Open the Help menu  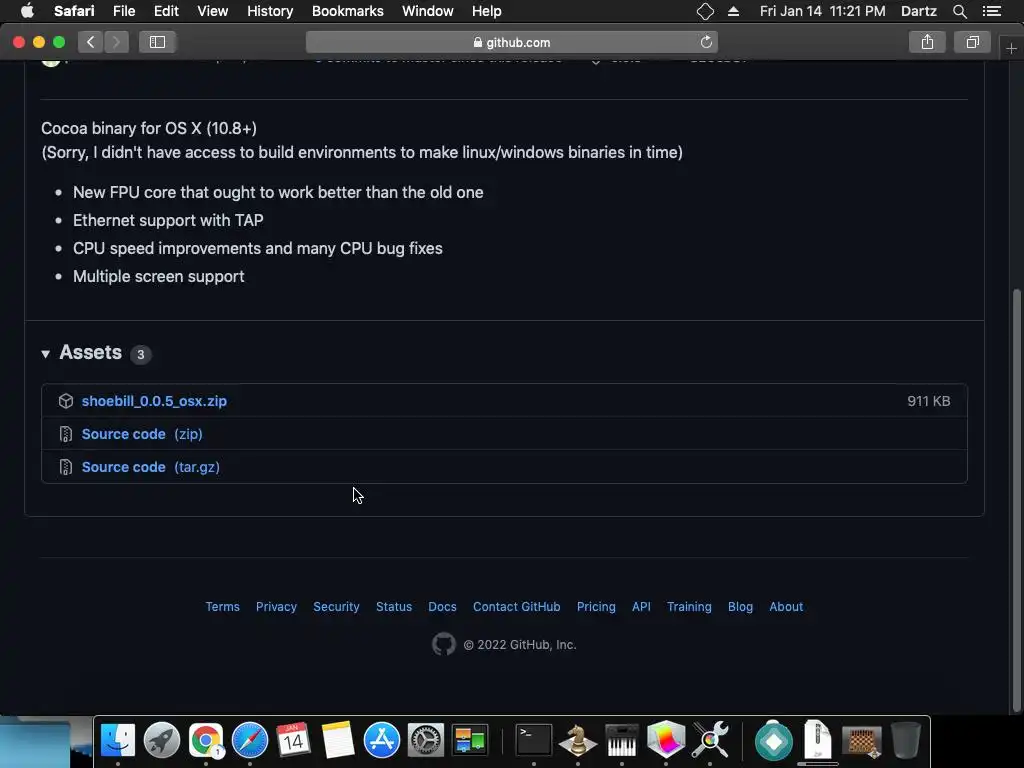coord(487,11)
